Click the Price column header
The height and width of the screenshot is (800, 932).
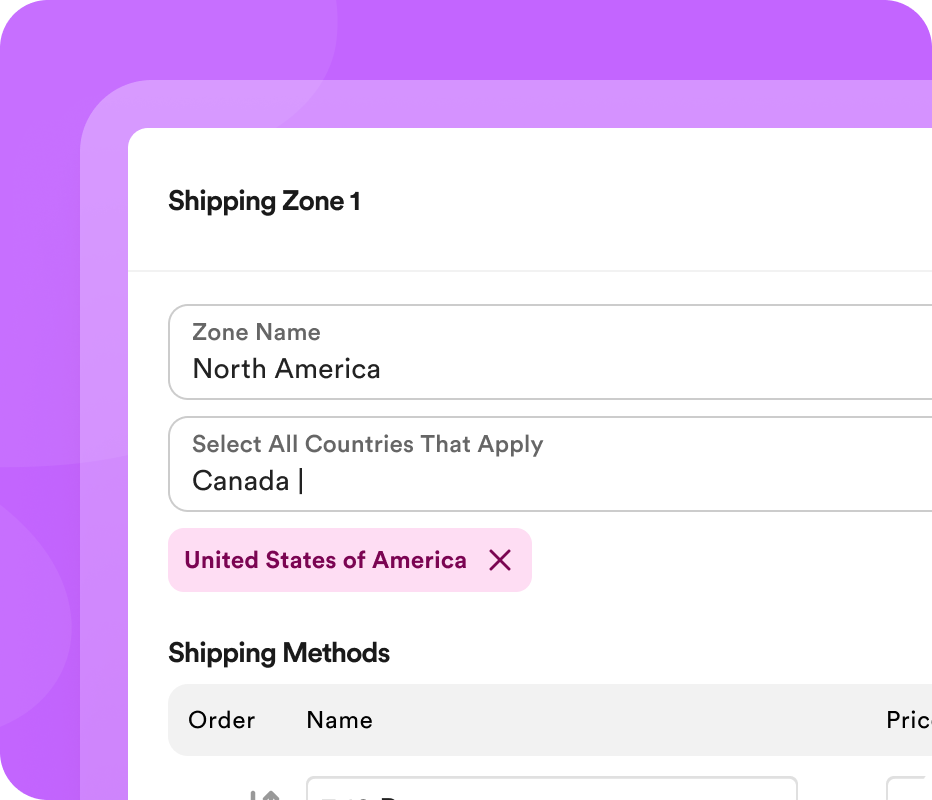click(908, 720)
